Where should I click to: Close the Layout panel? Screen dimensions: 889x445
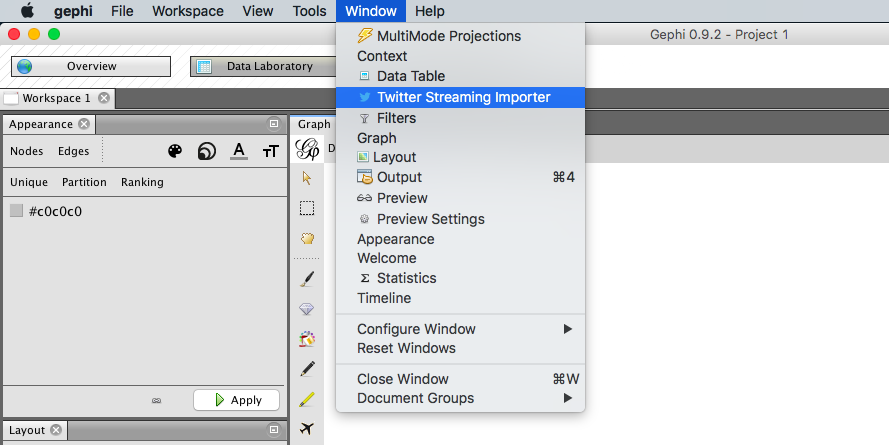pyautogui.click(x=56, y=430)
